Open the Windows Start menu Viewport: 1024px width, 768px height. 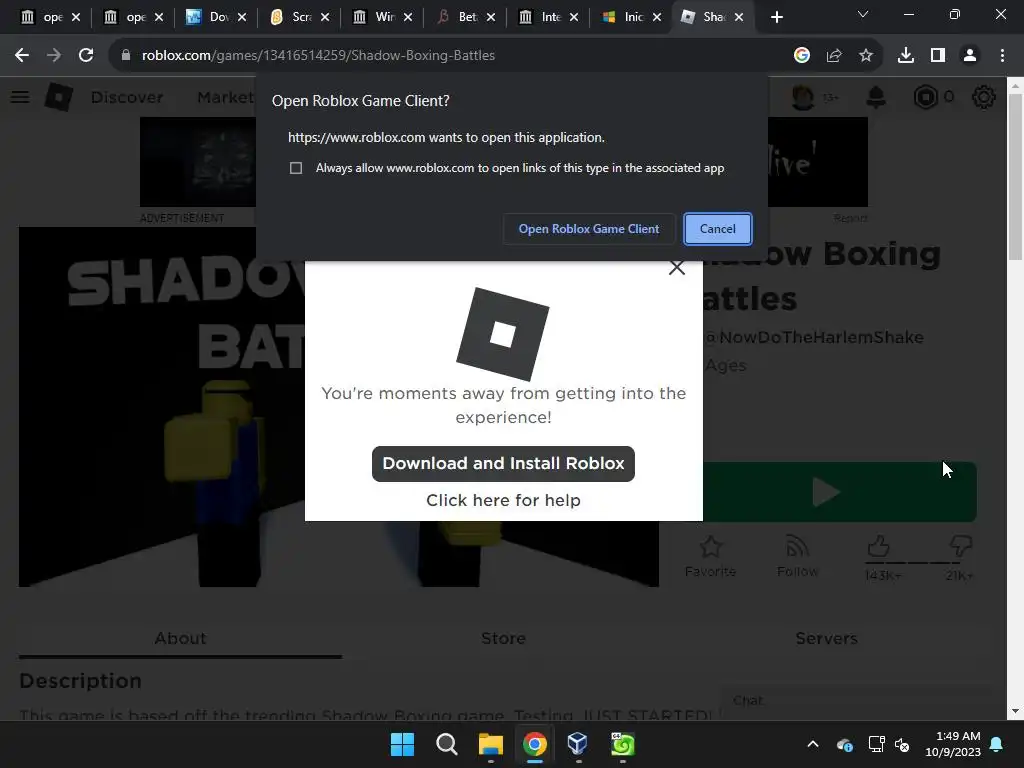pyautogui.click(x=402, y=744)
